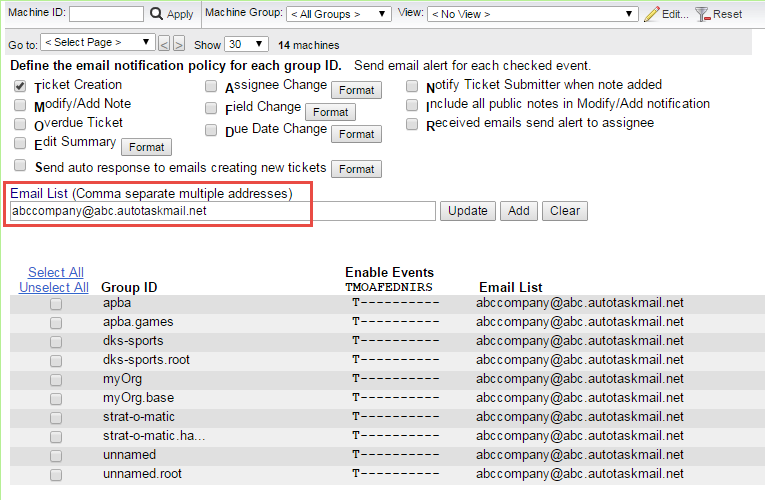Check the Assignee Change option

pos(211,87)
